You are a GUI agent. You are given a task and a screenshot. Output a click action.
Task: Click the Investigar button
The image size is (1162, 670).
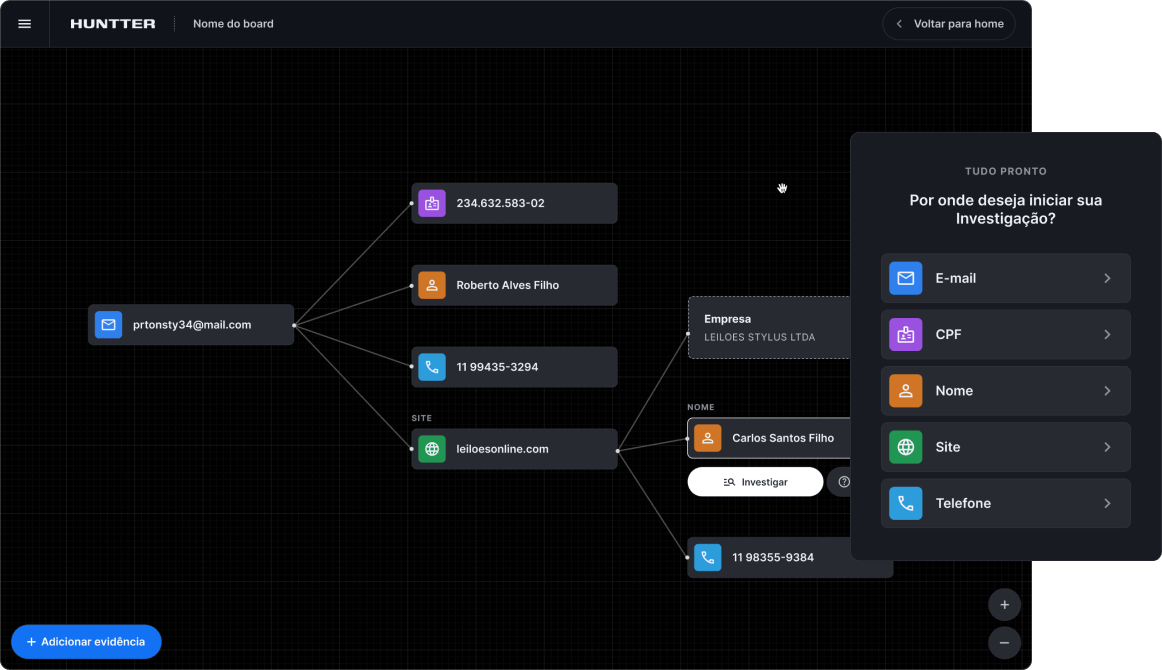(755, 482)
